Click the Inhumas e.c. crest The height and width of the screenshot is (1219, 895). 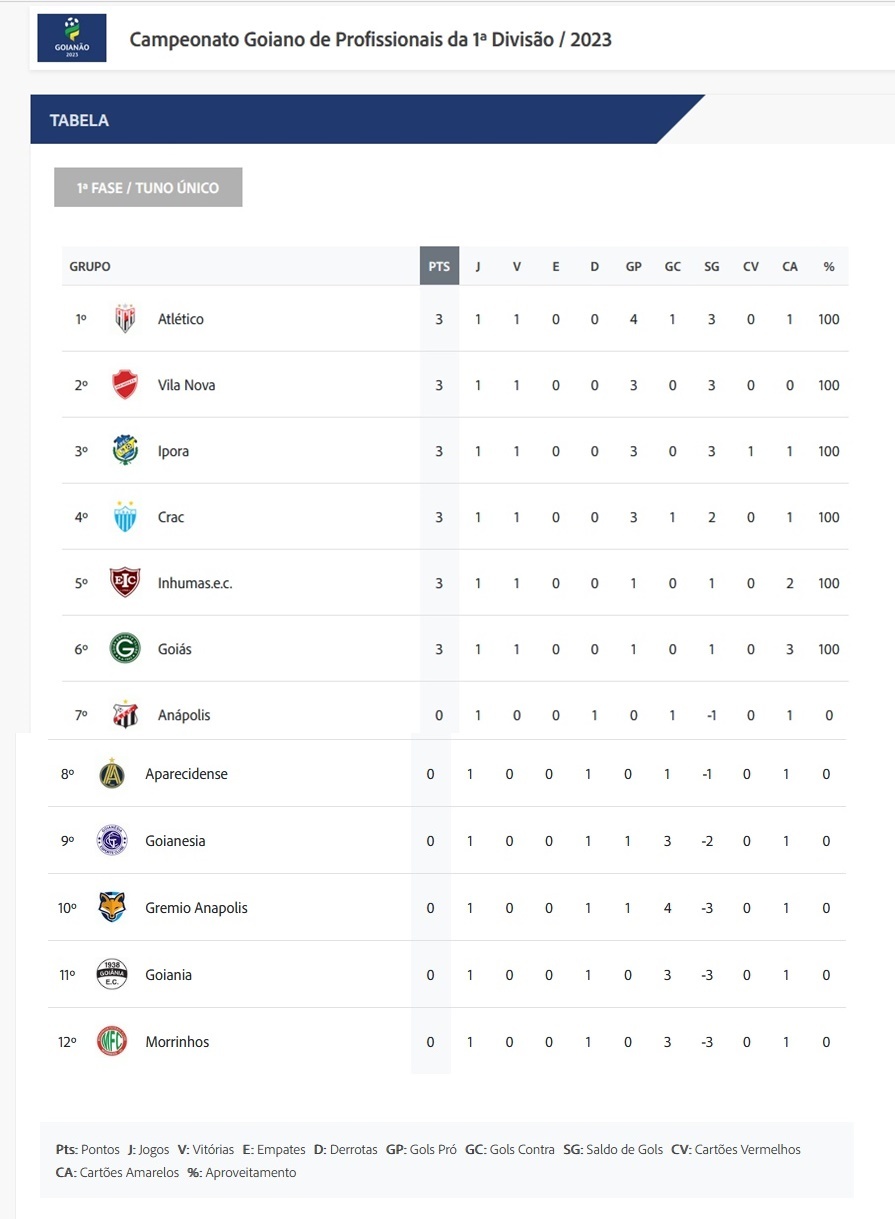125,583
